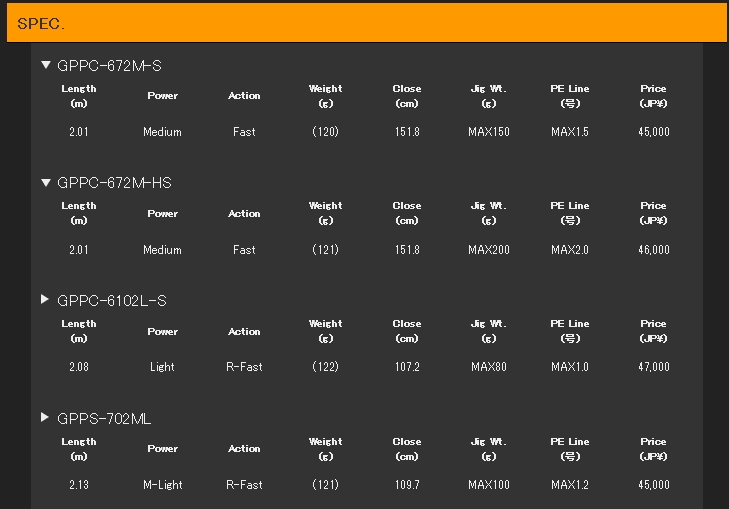Screen dimensions: 729x509
Task: Click the Medium power of GPPC-672M-S
Action: pyautogui.click(x=162, y=132)
